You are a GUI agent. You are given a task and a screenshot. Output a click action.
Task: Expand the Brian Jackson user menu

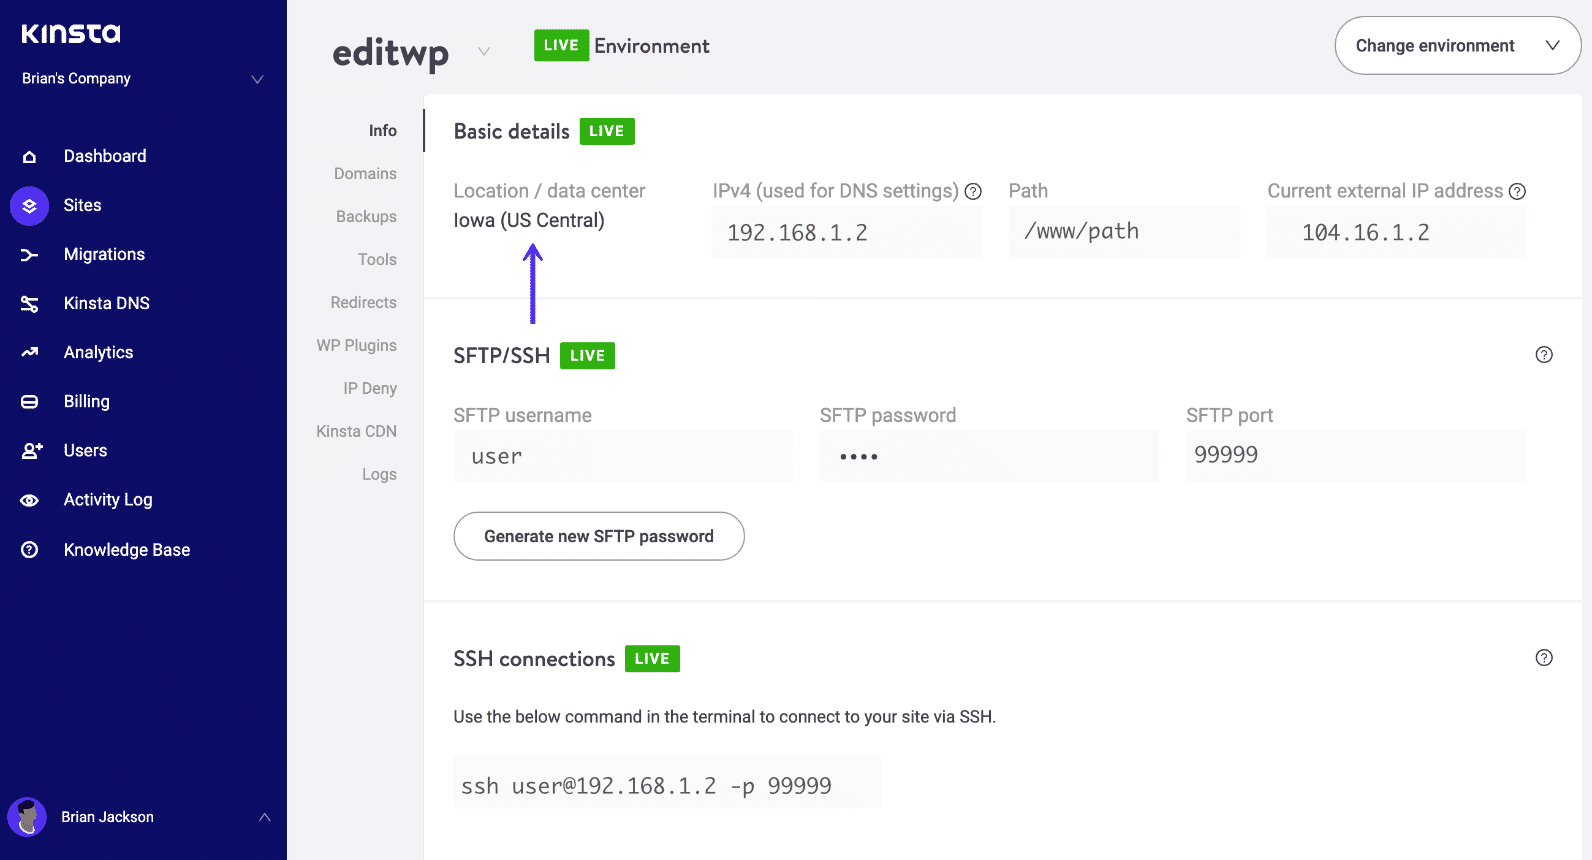click(264, 817)
